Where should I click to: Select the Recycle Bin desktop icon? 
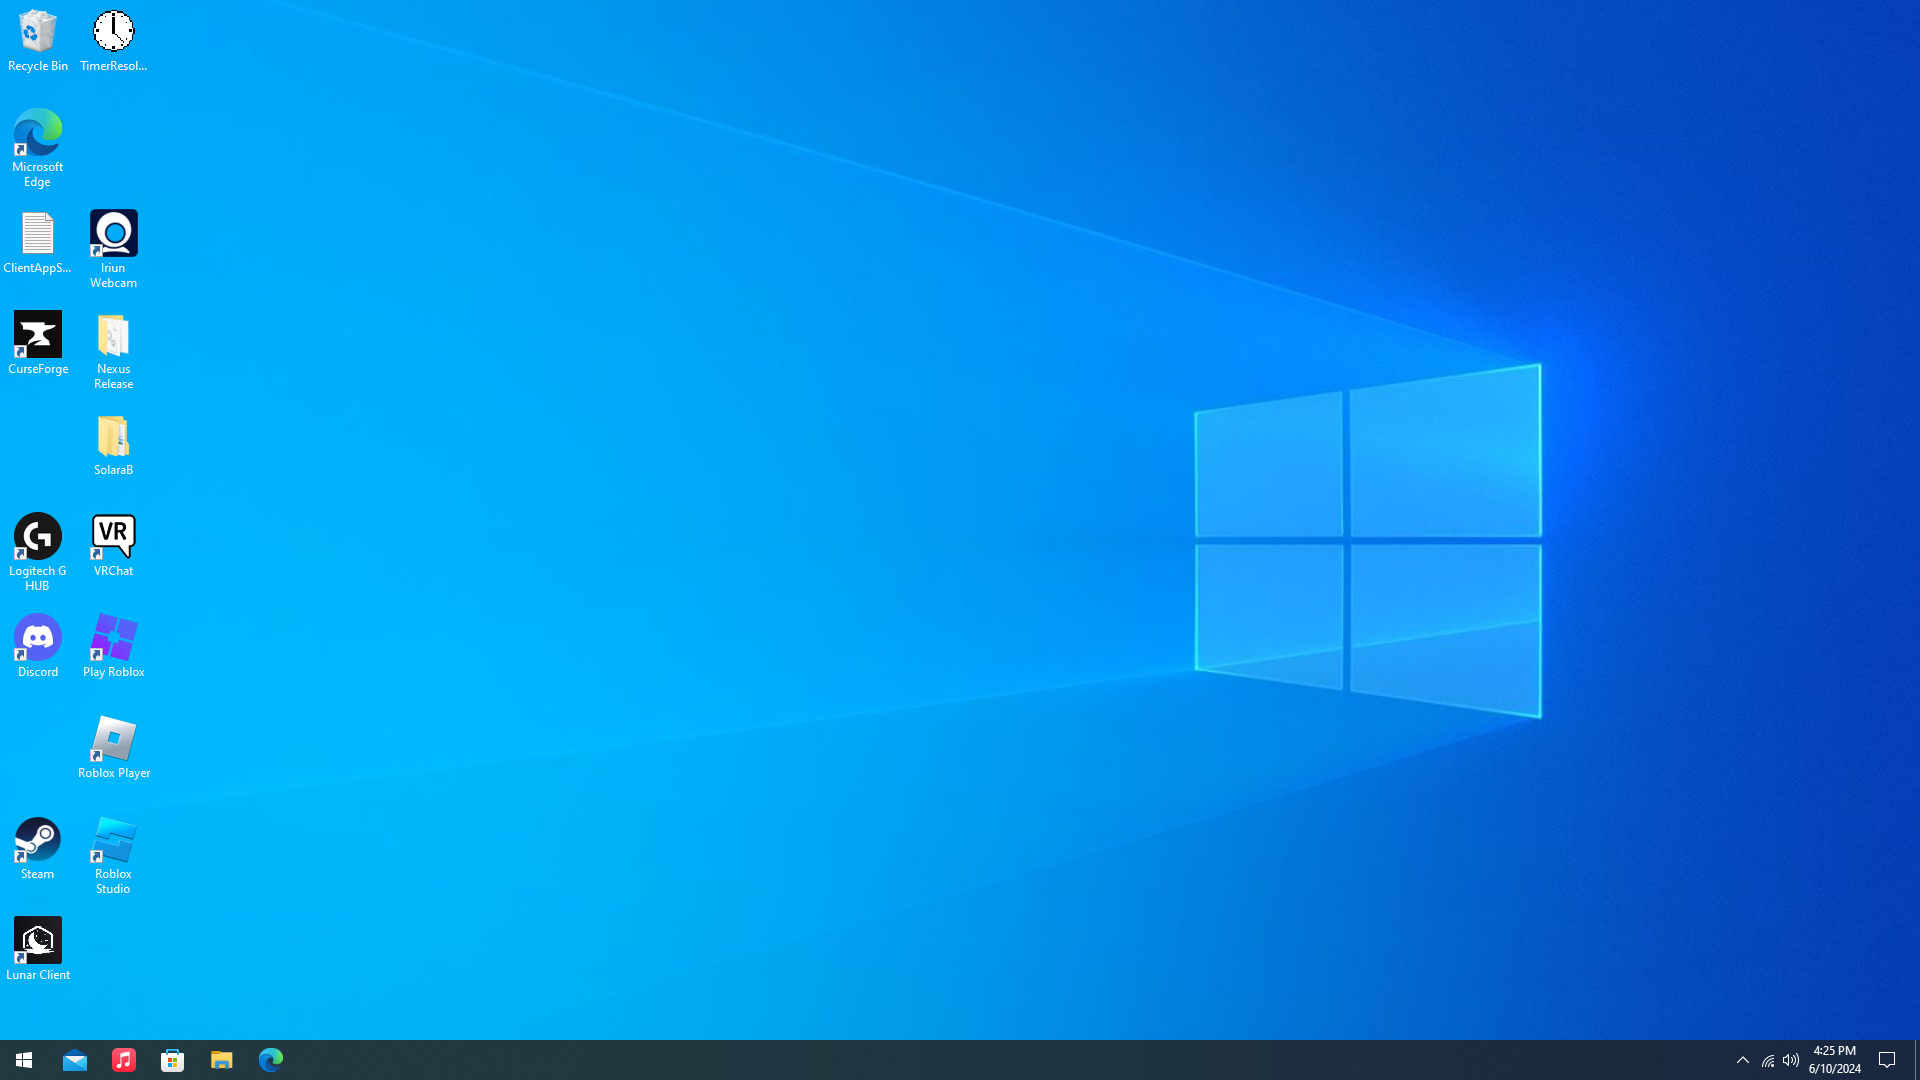pyautogui.click(x=38, y=32)
